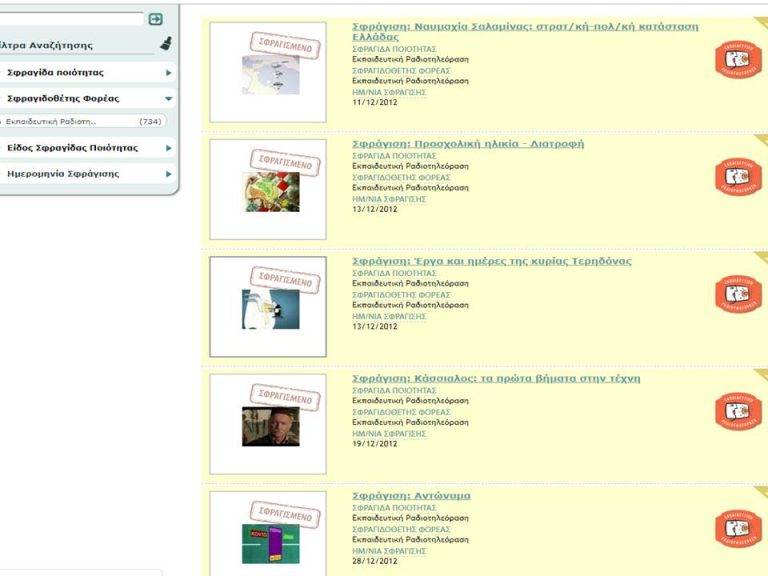
Task: Expand the Είδος Σφραγίδας Ποιότητας filter
Action: click(x=168, y=148)
